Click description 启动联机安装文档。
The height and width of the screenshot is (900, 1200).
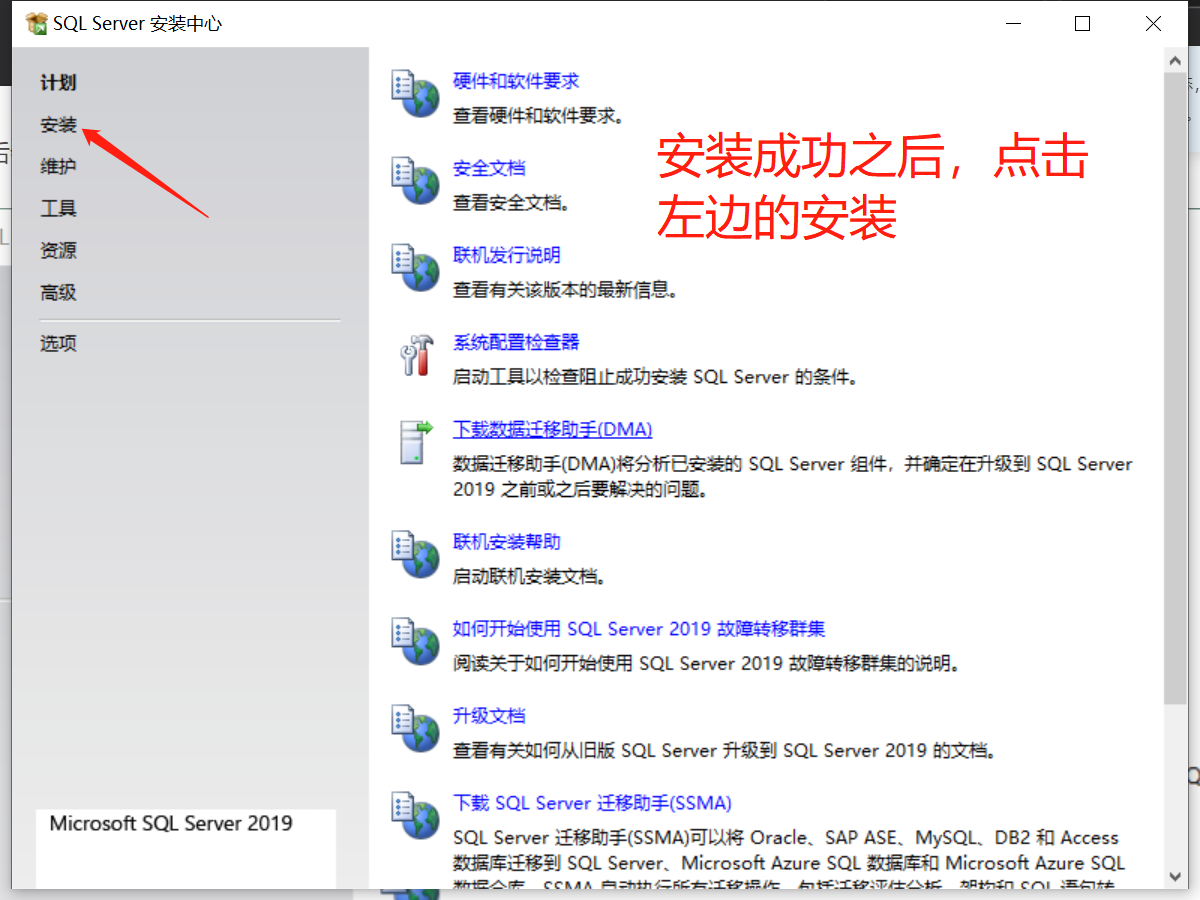(x=530, y=577)
